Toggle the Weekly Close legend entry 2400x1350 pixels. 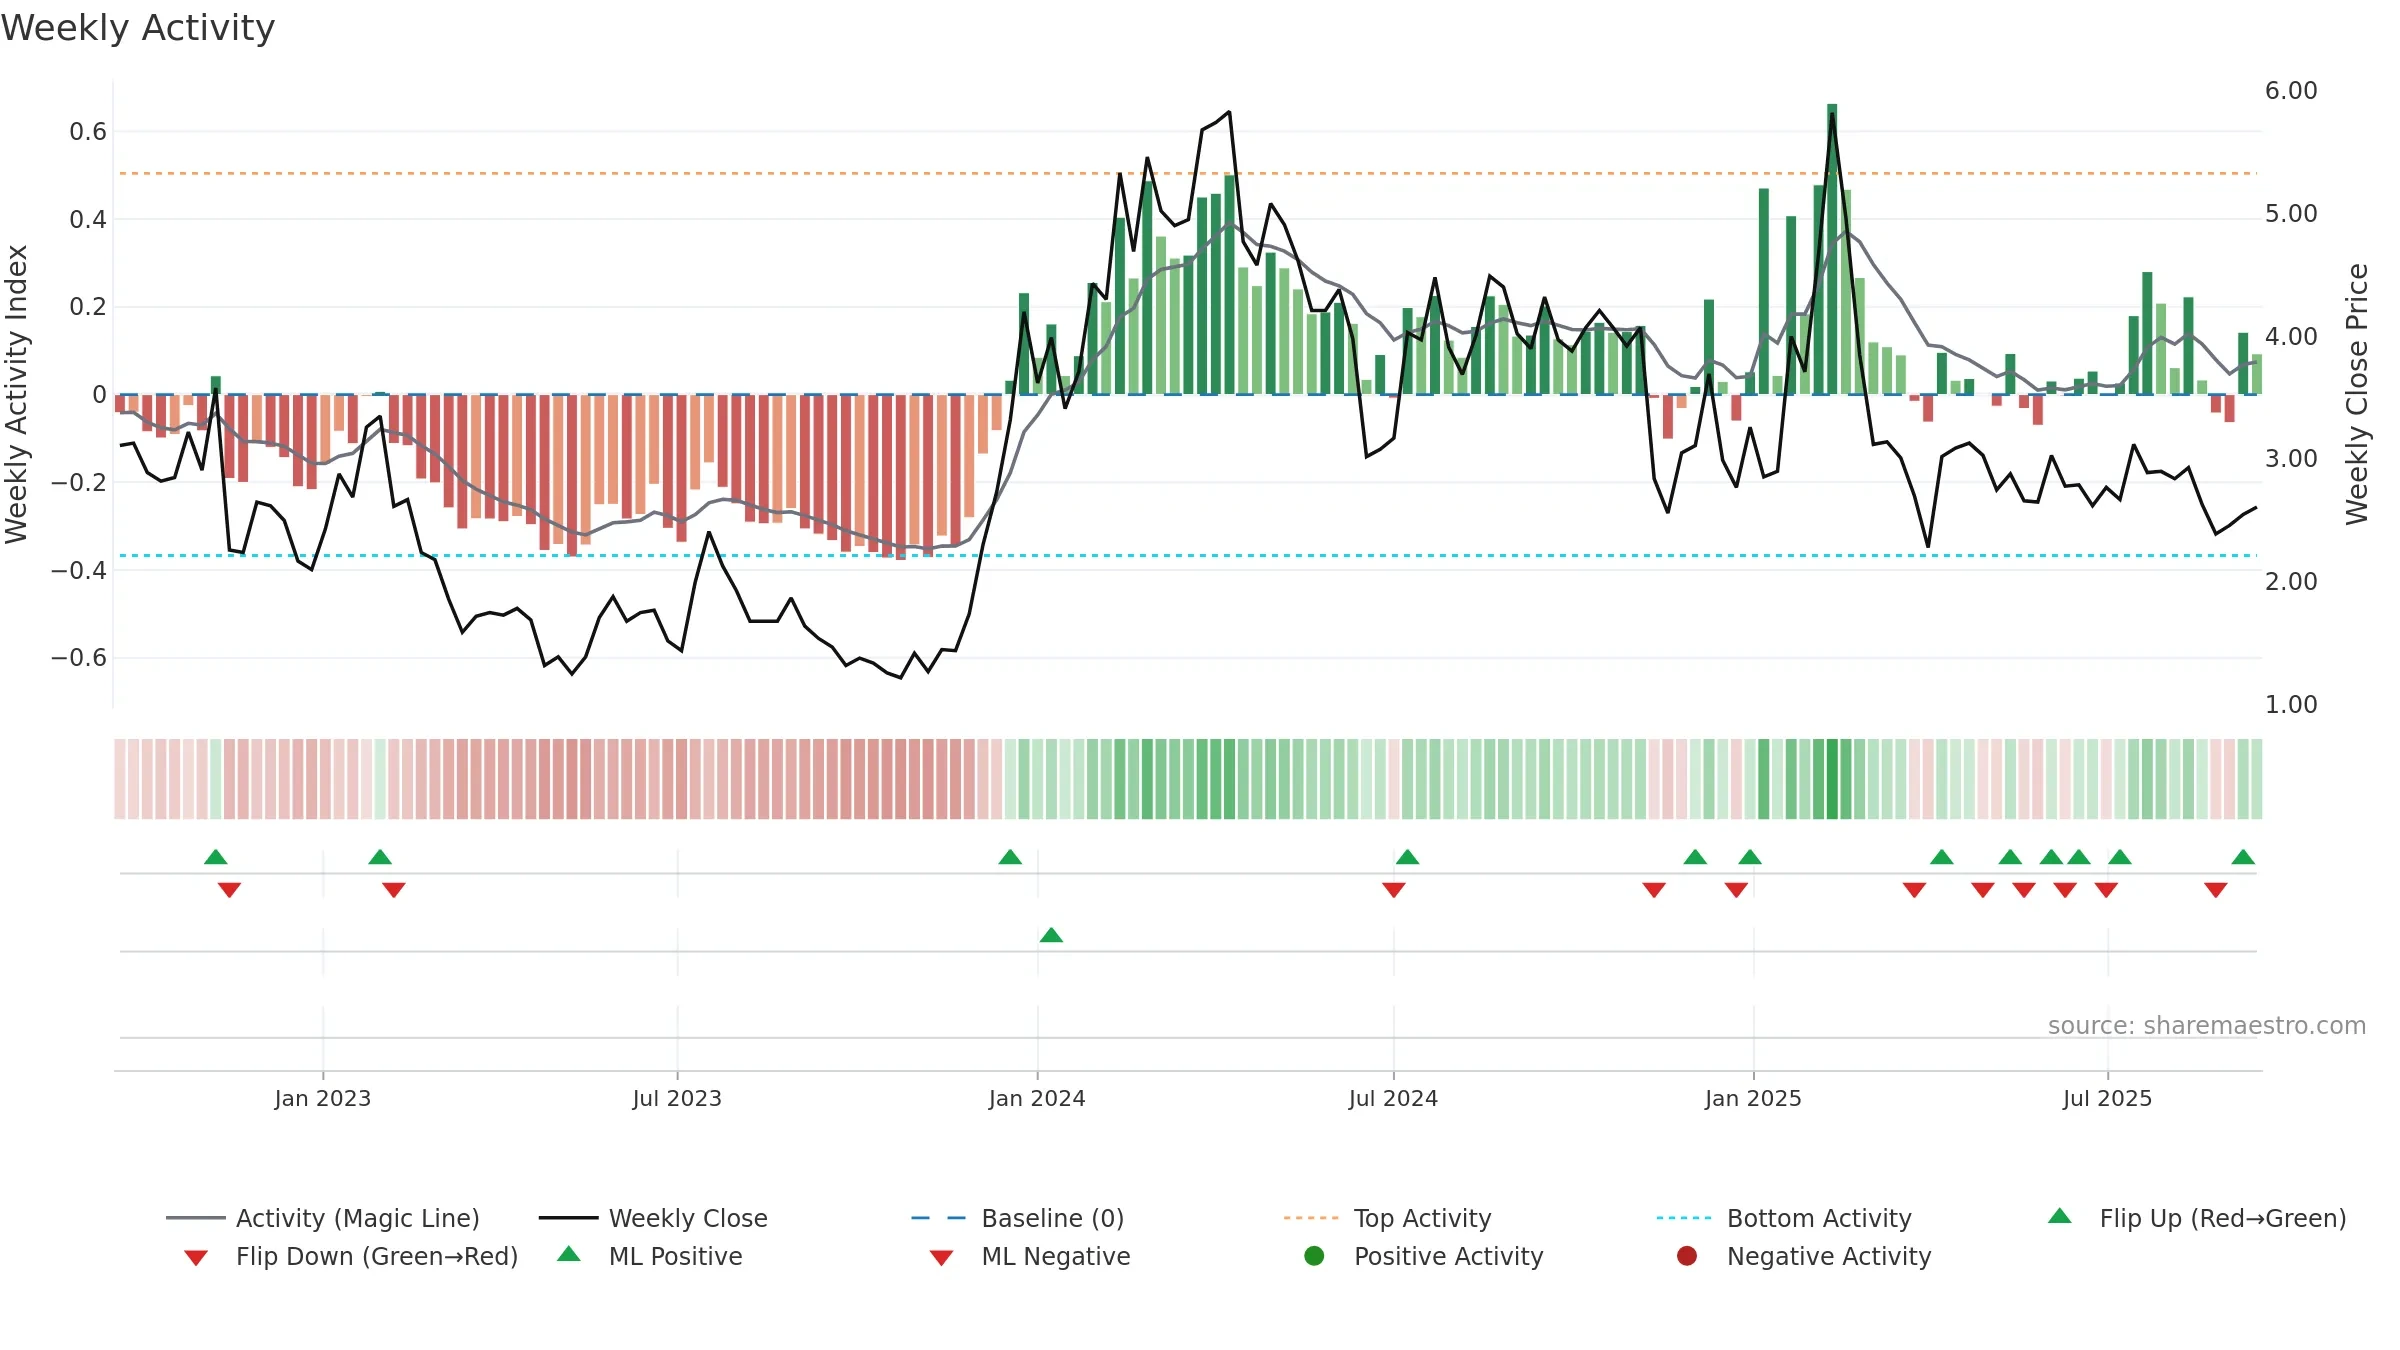653,1218
